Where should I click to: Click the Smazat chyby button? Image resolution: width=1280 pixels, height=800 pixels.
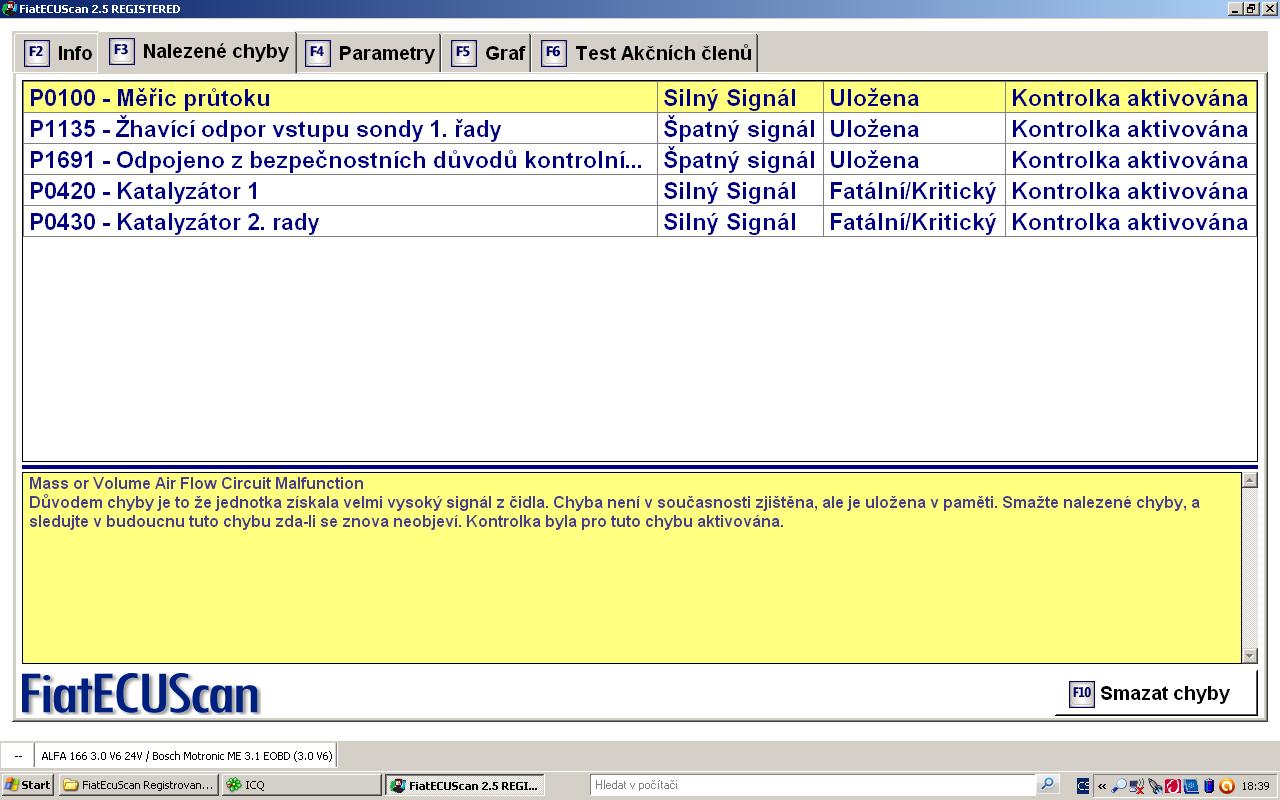coord(1154,694)
